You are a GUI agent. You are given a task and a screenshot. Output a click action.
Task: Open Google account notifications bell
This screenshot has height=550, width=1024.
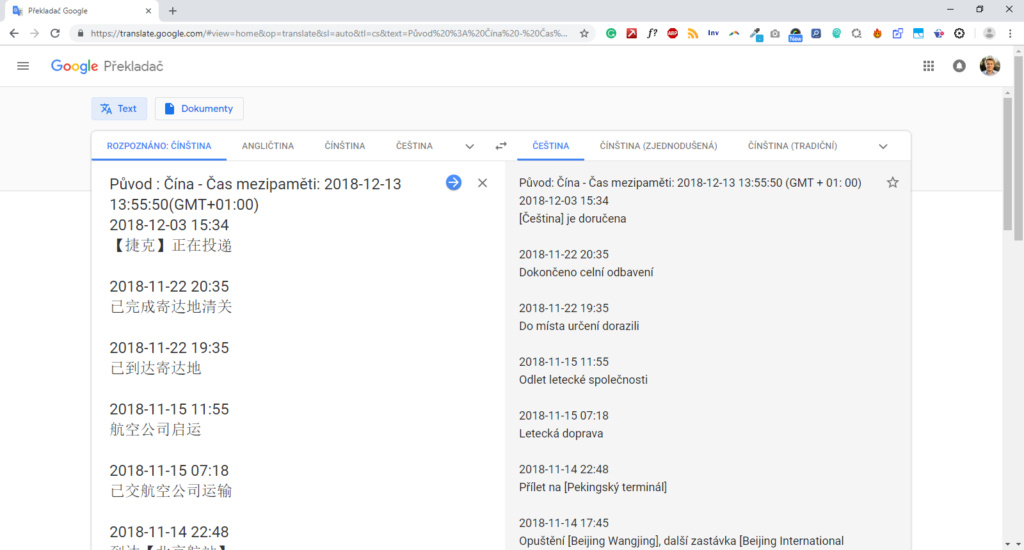[x=959, y=66]
